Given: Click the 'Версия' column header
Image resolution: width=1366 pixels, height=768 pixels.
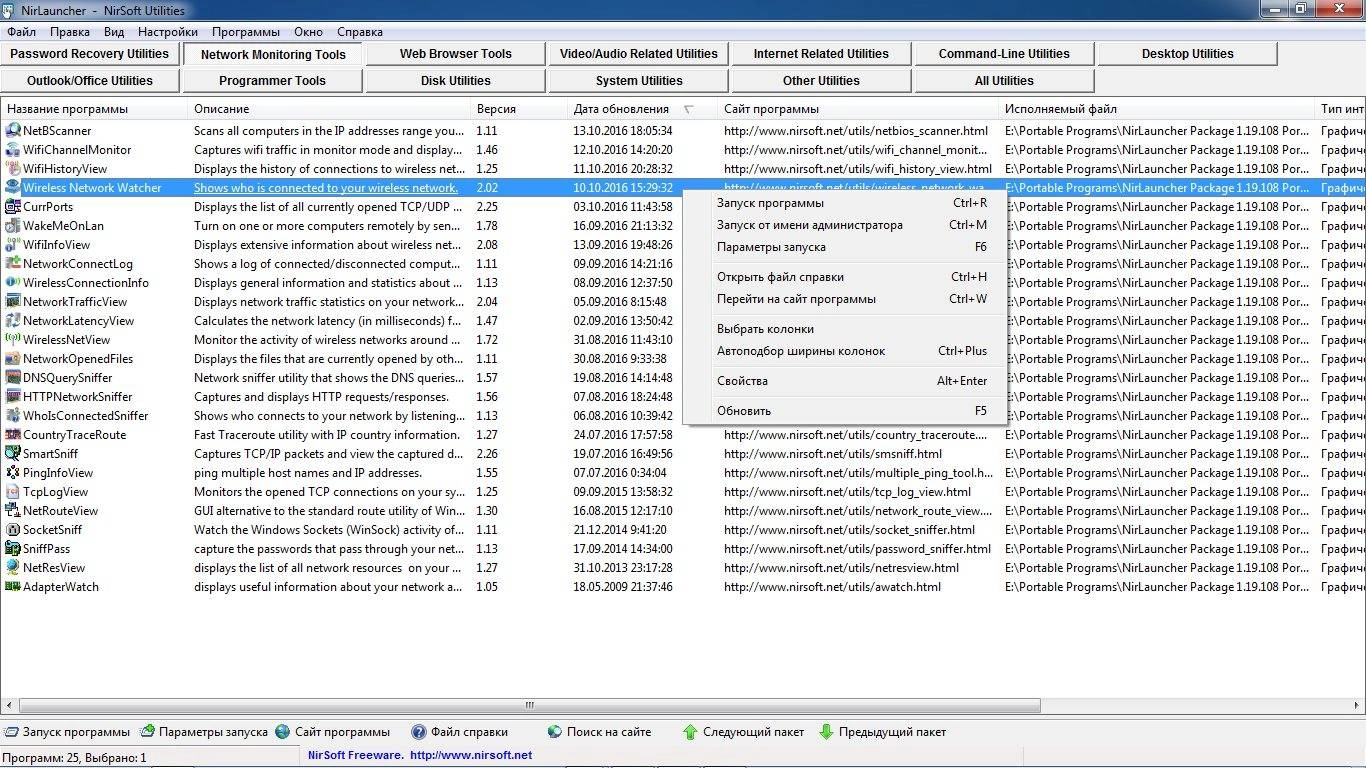Looking at the screenshot, I should 518,108.
